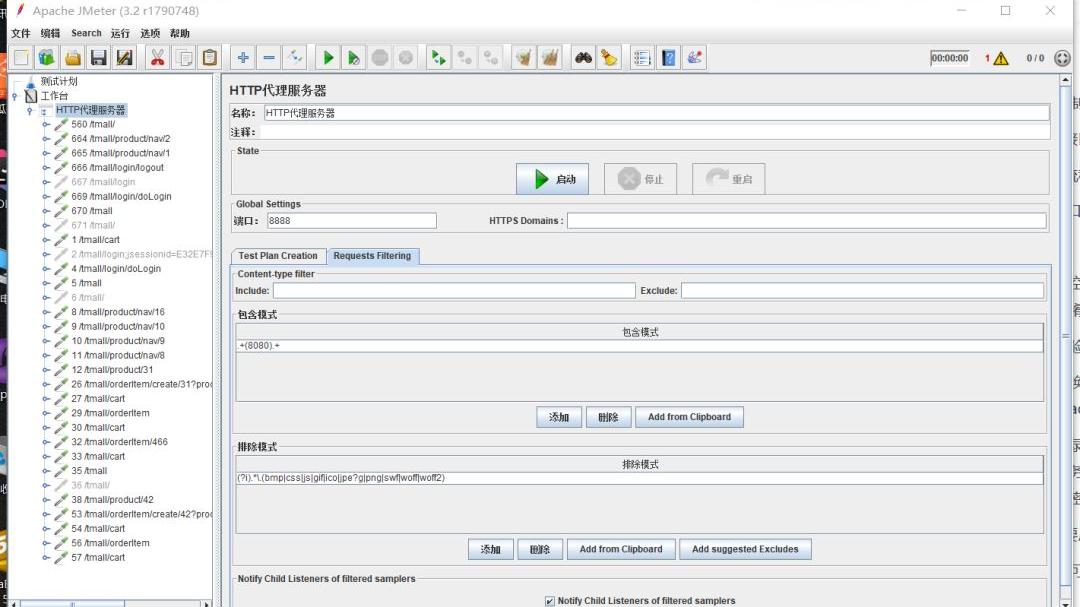Viewport: 1080px width, 607px height.
Task: Start test with green play icon
Action: (329, 58)
